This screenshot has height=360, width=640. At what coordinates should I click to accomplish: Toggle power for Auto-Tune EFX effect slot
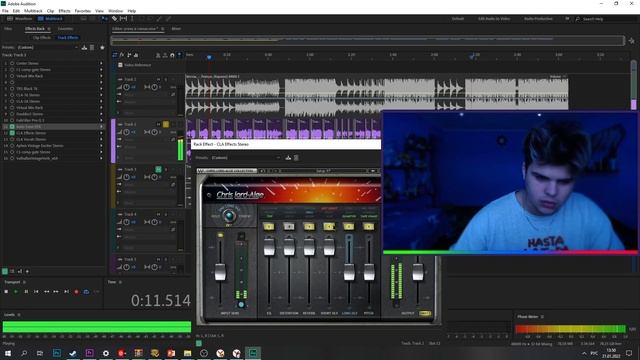tap(12, 127)
